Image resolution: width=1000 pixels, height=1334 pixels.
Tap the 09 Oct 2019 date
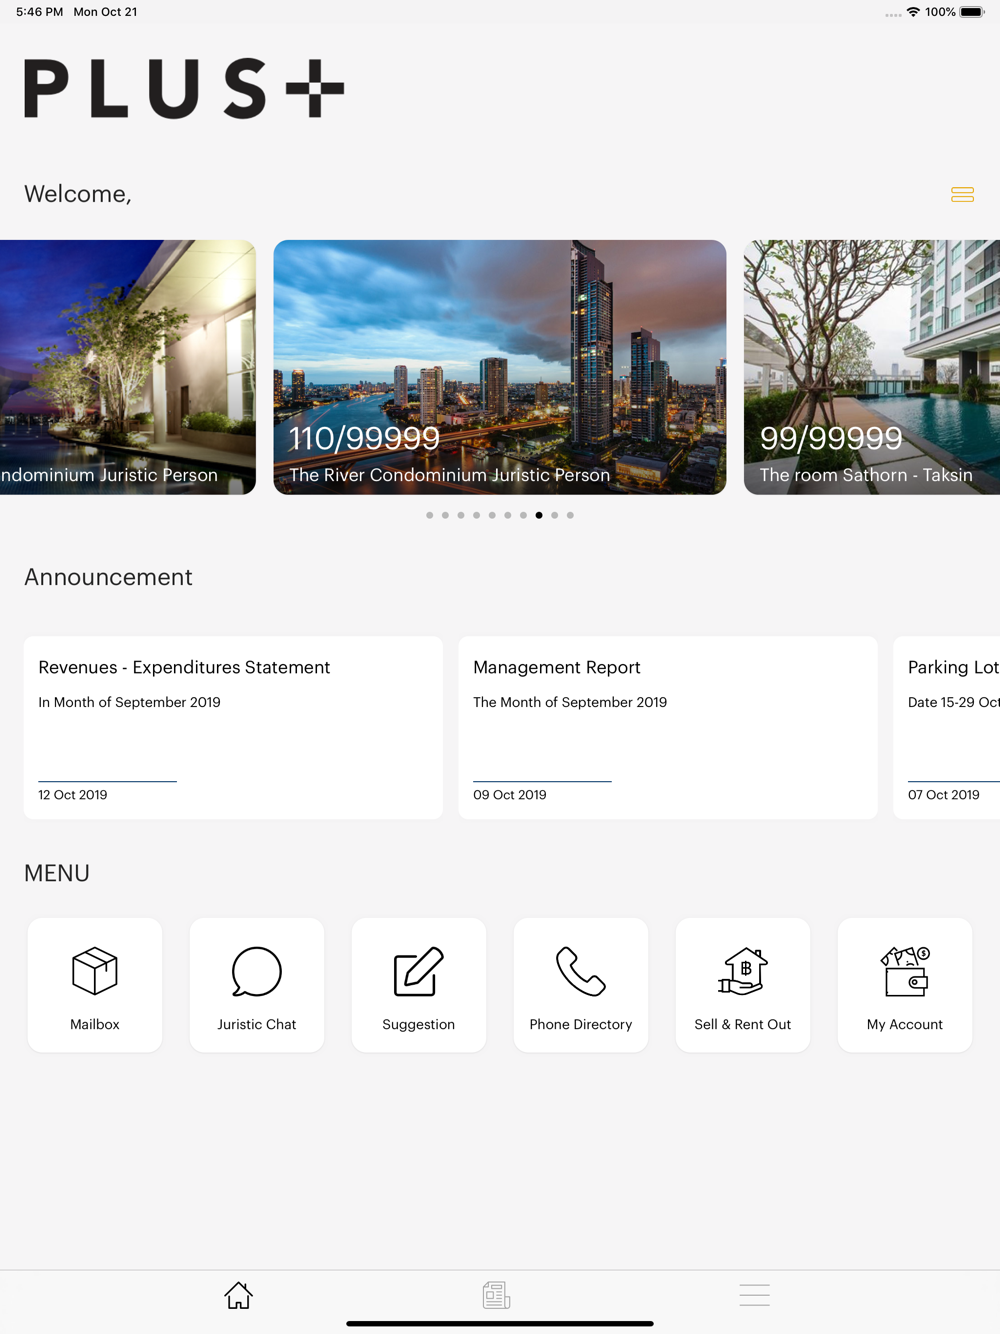point(510,795)
